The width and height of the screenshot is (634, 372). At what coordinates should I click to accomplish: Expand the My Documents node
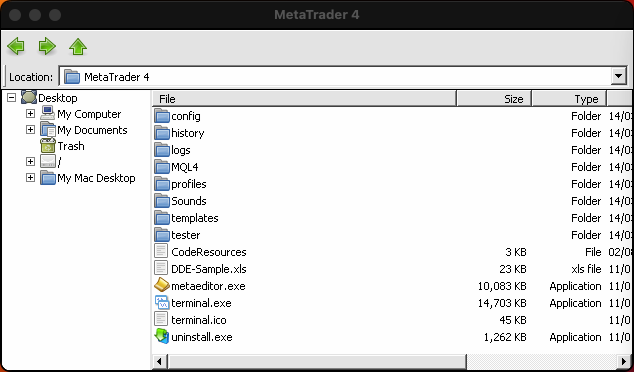pos(30,130)
